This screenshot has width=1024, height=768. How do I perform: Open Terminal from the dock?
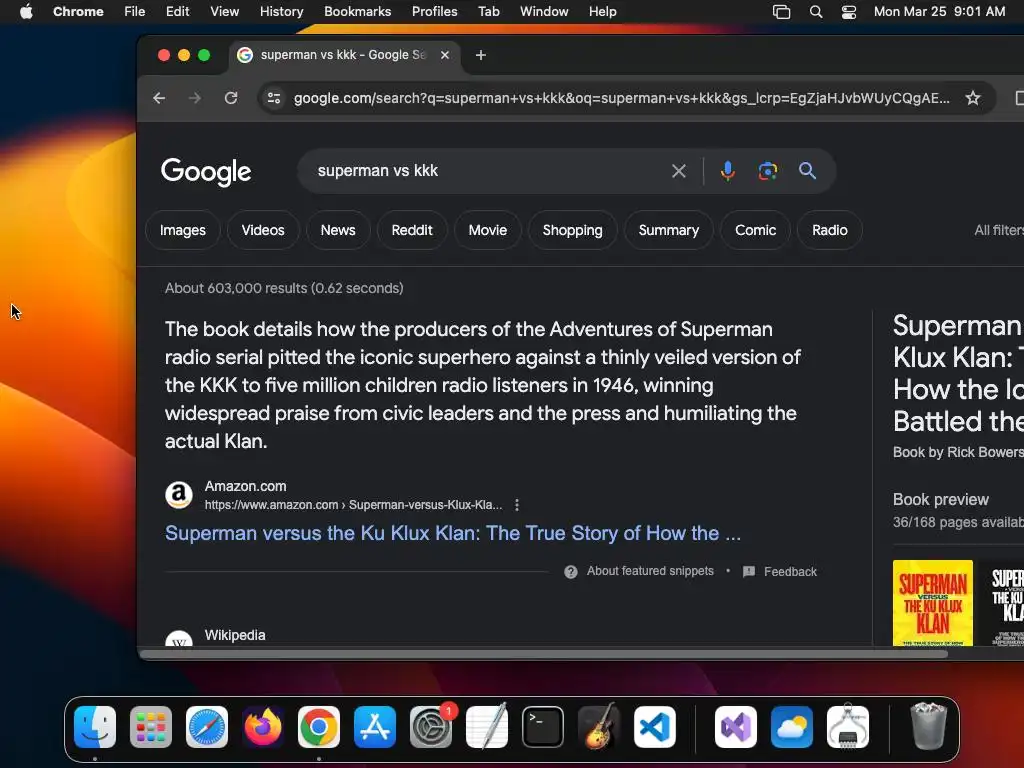(543, 727)
